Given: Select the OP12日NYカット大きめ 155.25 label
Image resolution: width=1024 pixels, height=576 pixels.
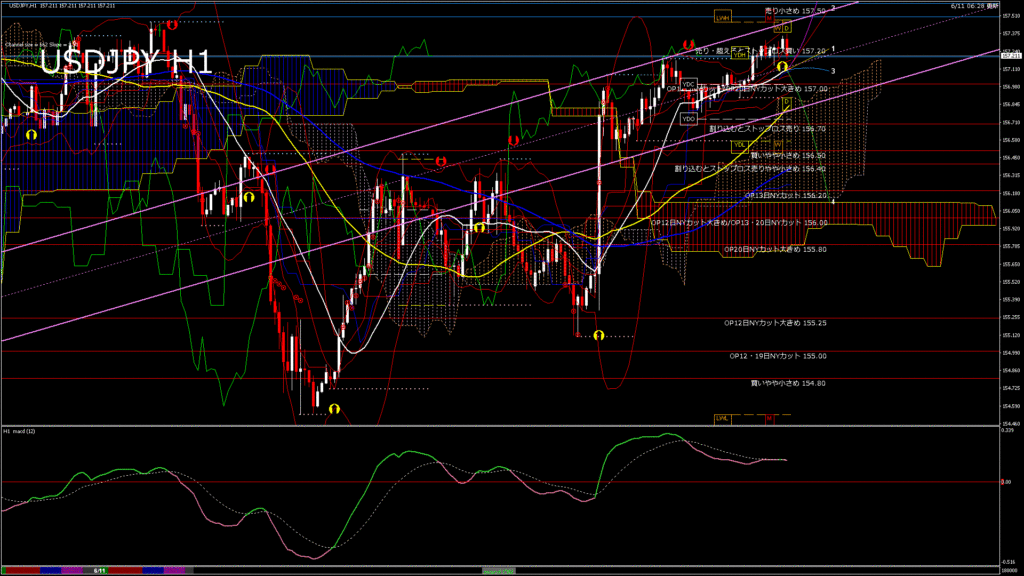Looking at the screenshot, I should [x=775, y=323].
